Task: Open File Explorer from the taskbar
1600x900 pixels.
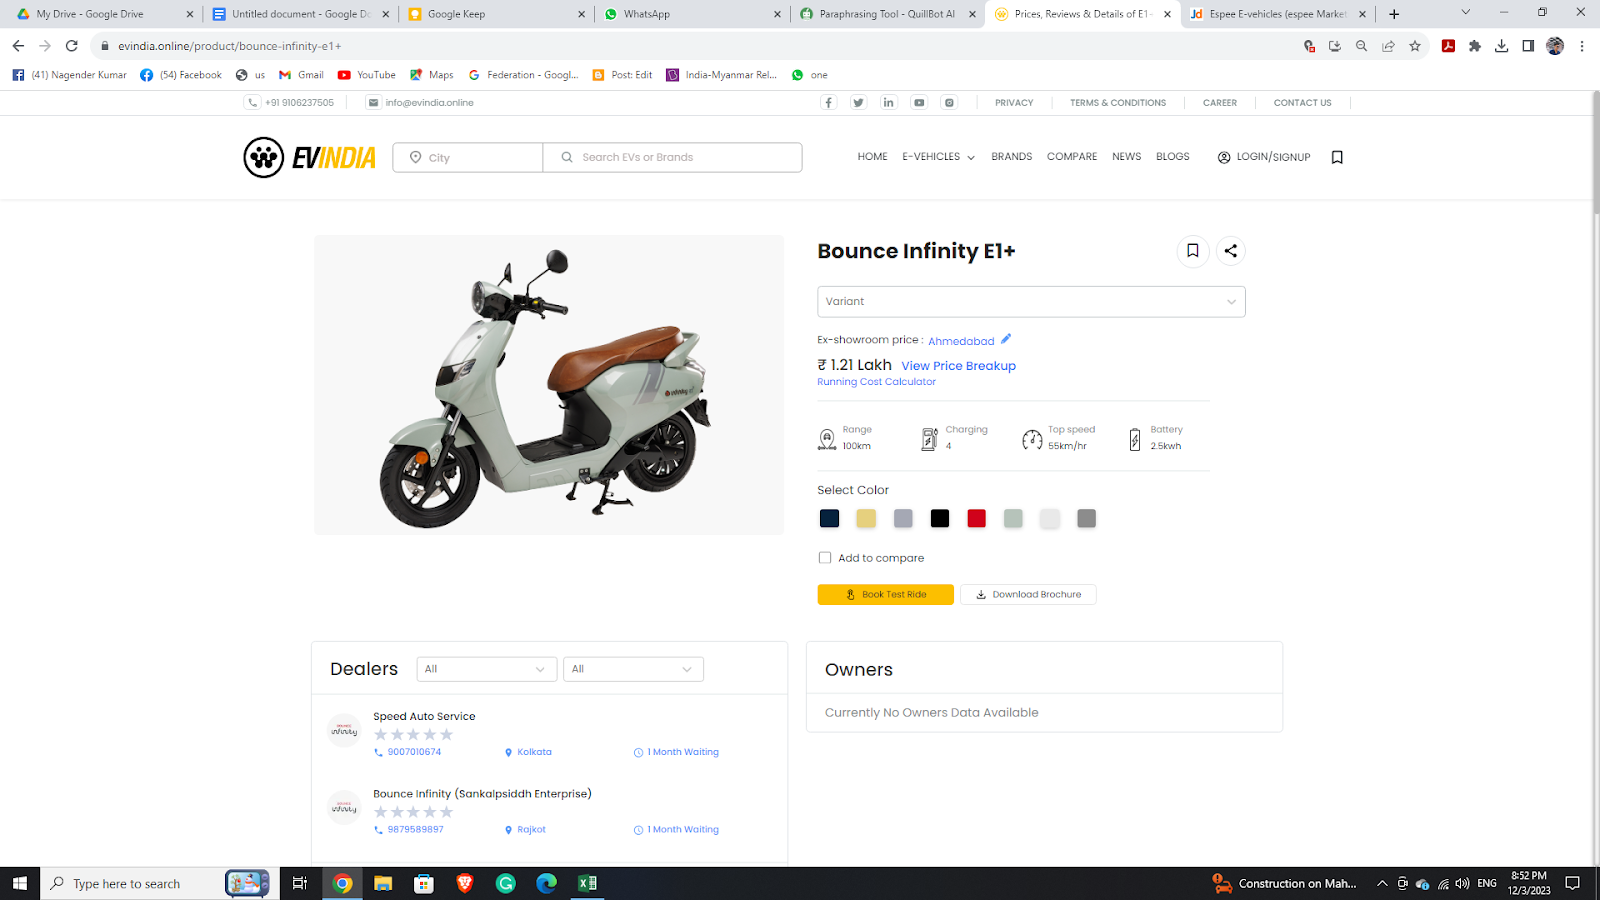Action: (383, 883)
